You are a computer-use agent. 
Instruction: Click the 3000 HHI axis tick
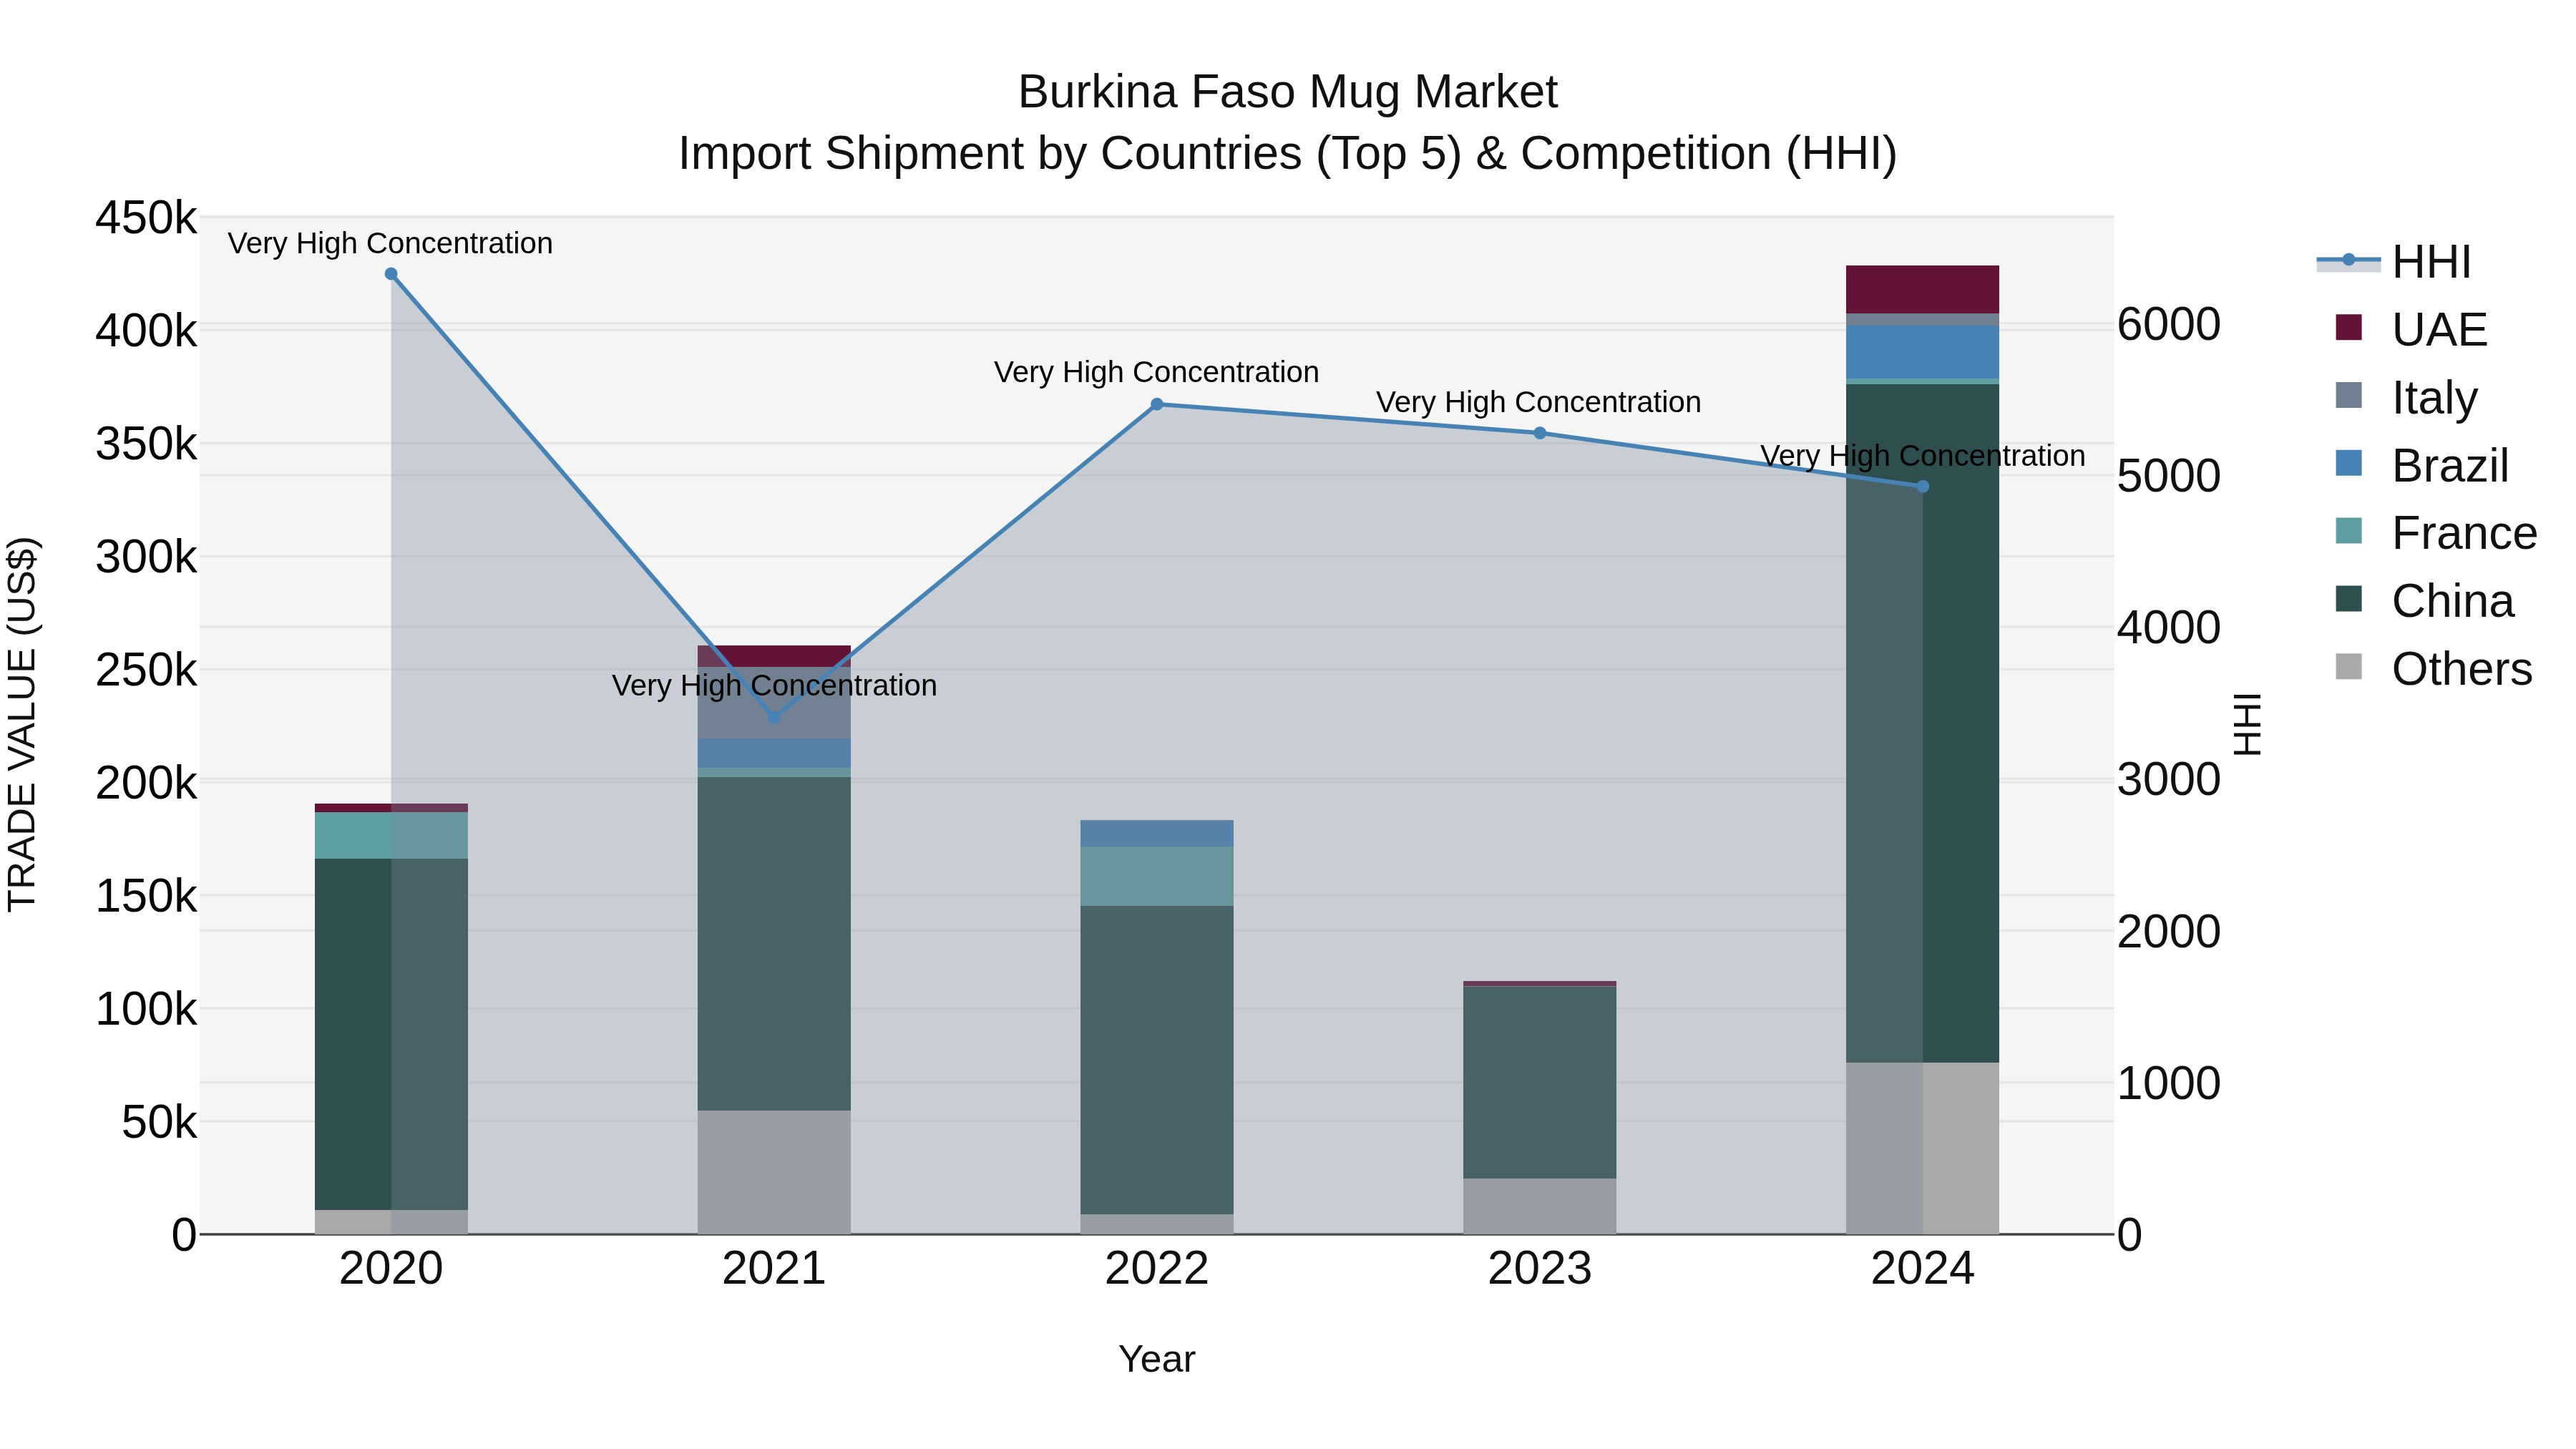tap(2169, 779)
